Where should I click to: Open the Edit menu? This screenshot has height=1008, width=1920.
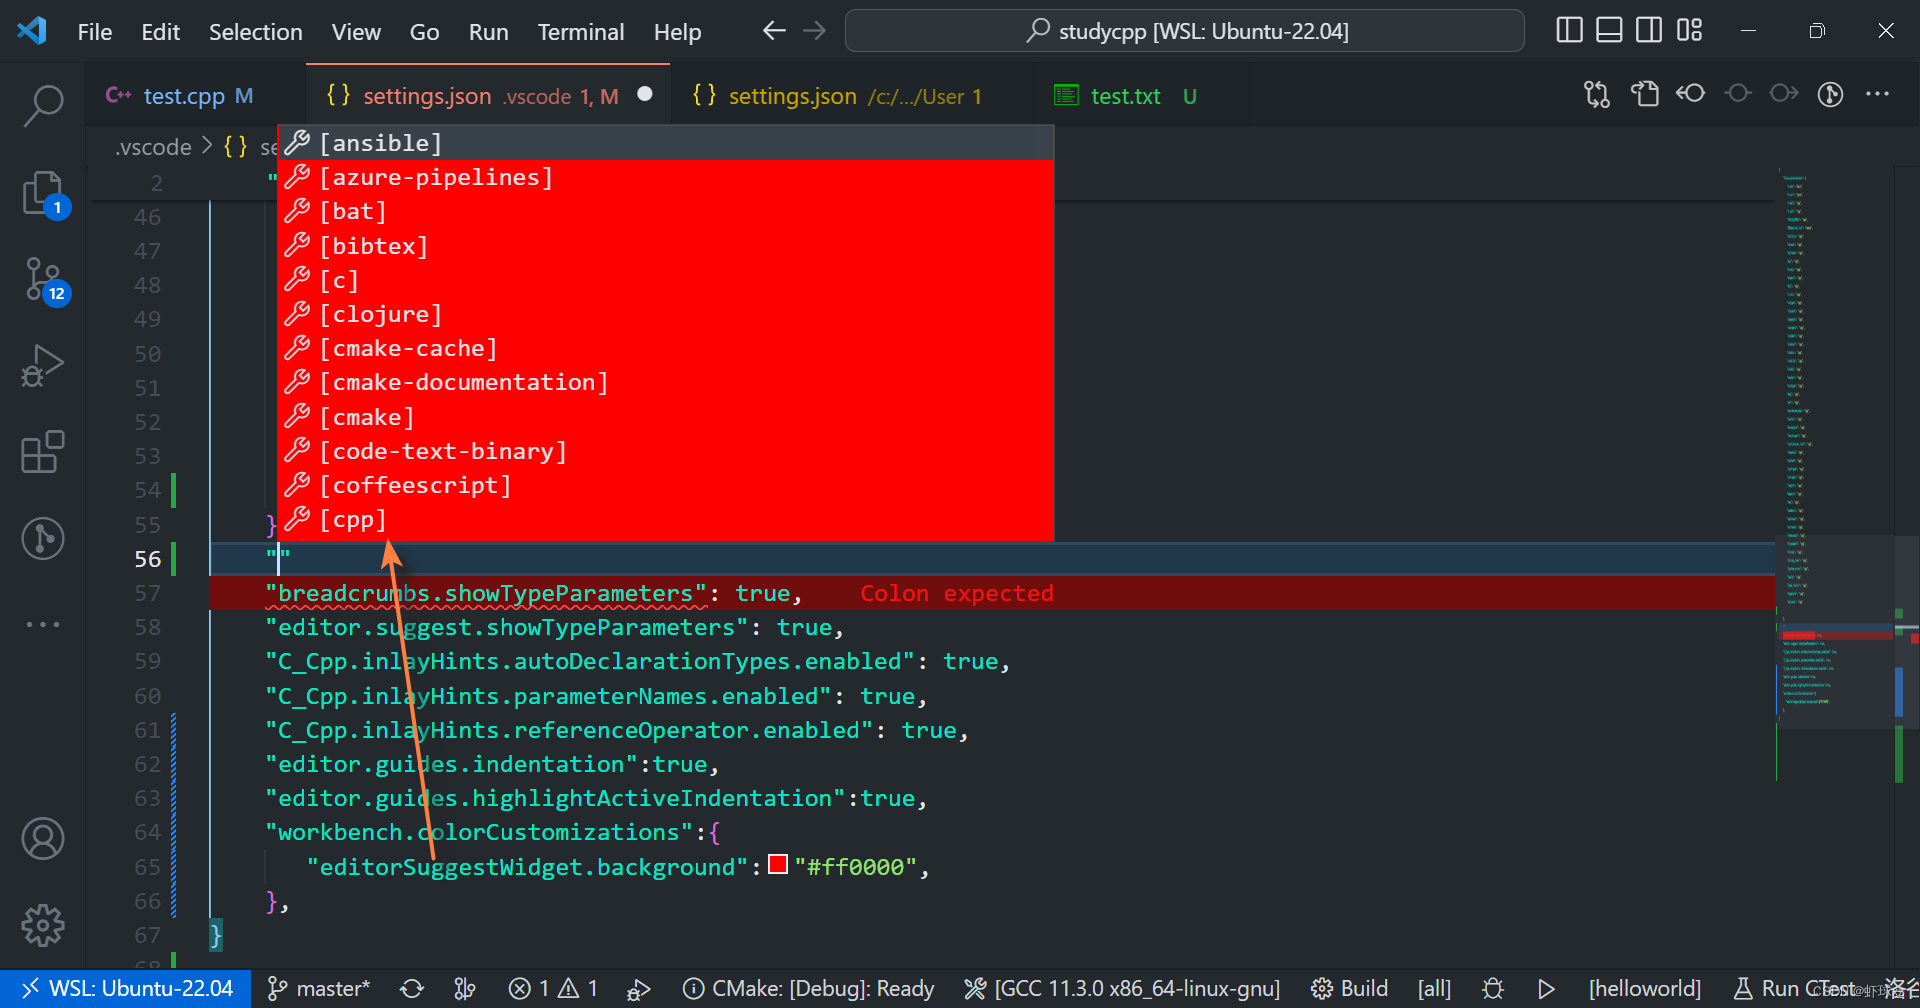click(161, 32)
